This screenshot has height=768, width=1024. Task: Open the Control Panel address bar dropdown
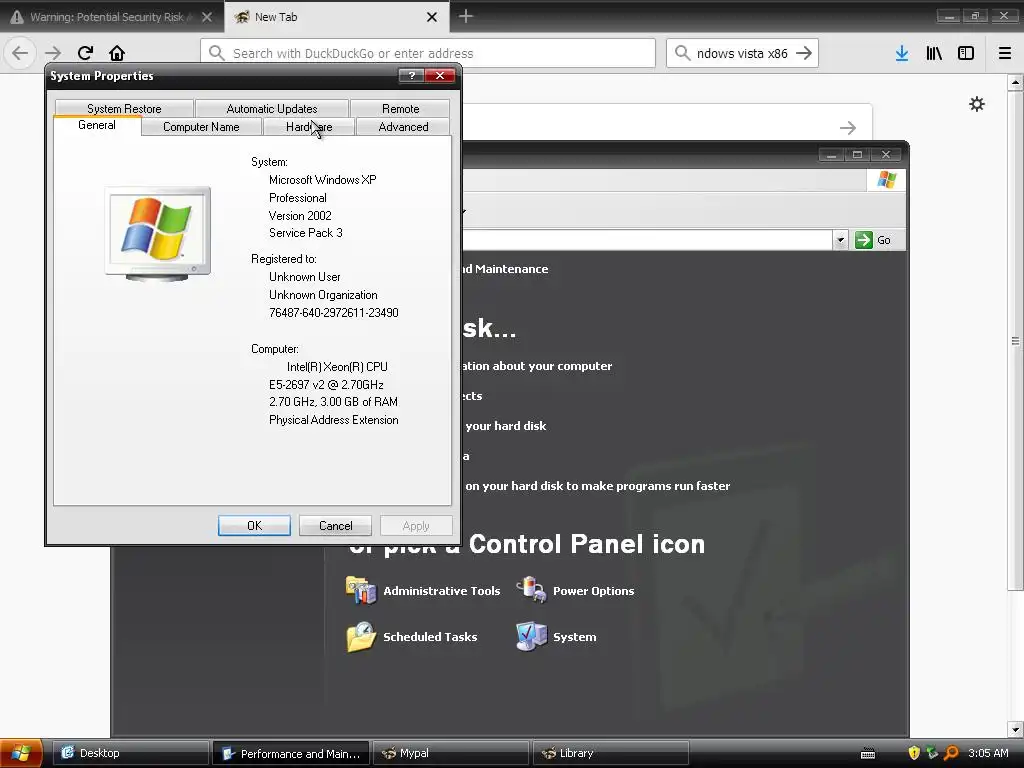(x=840, y=240)
